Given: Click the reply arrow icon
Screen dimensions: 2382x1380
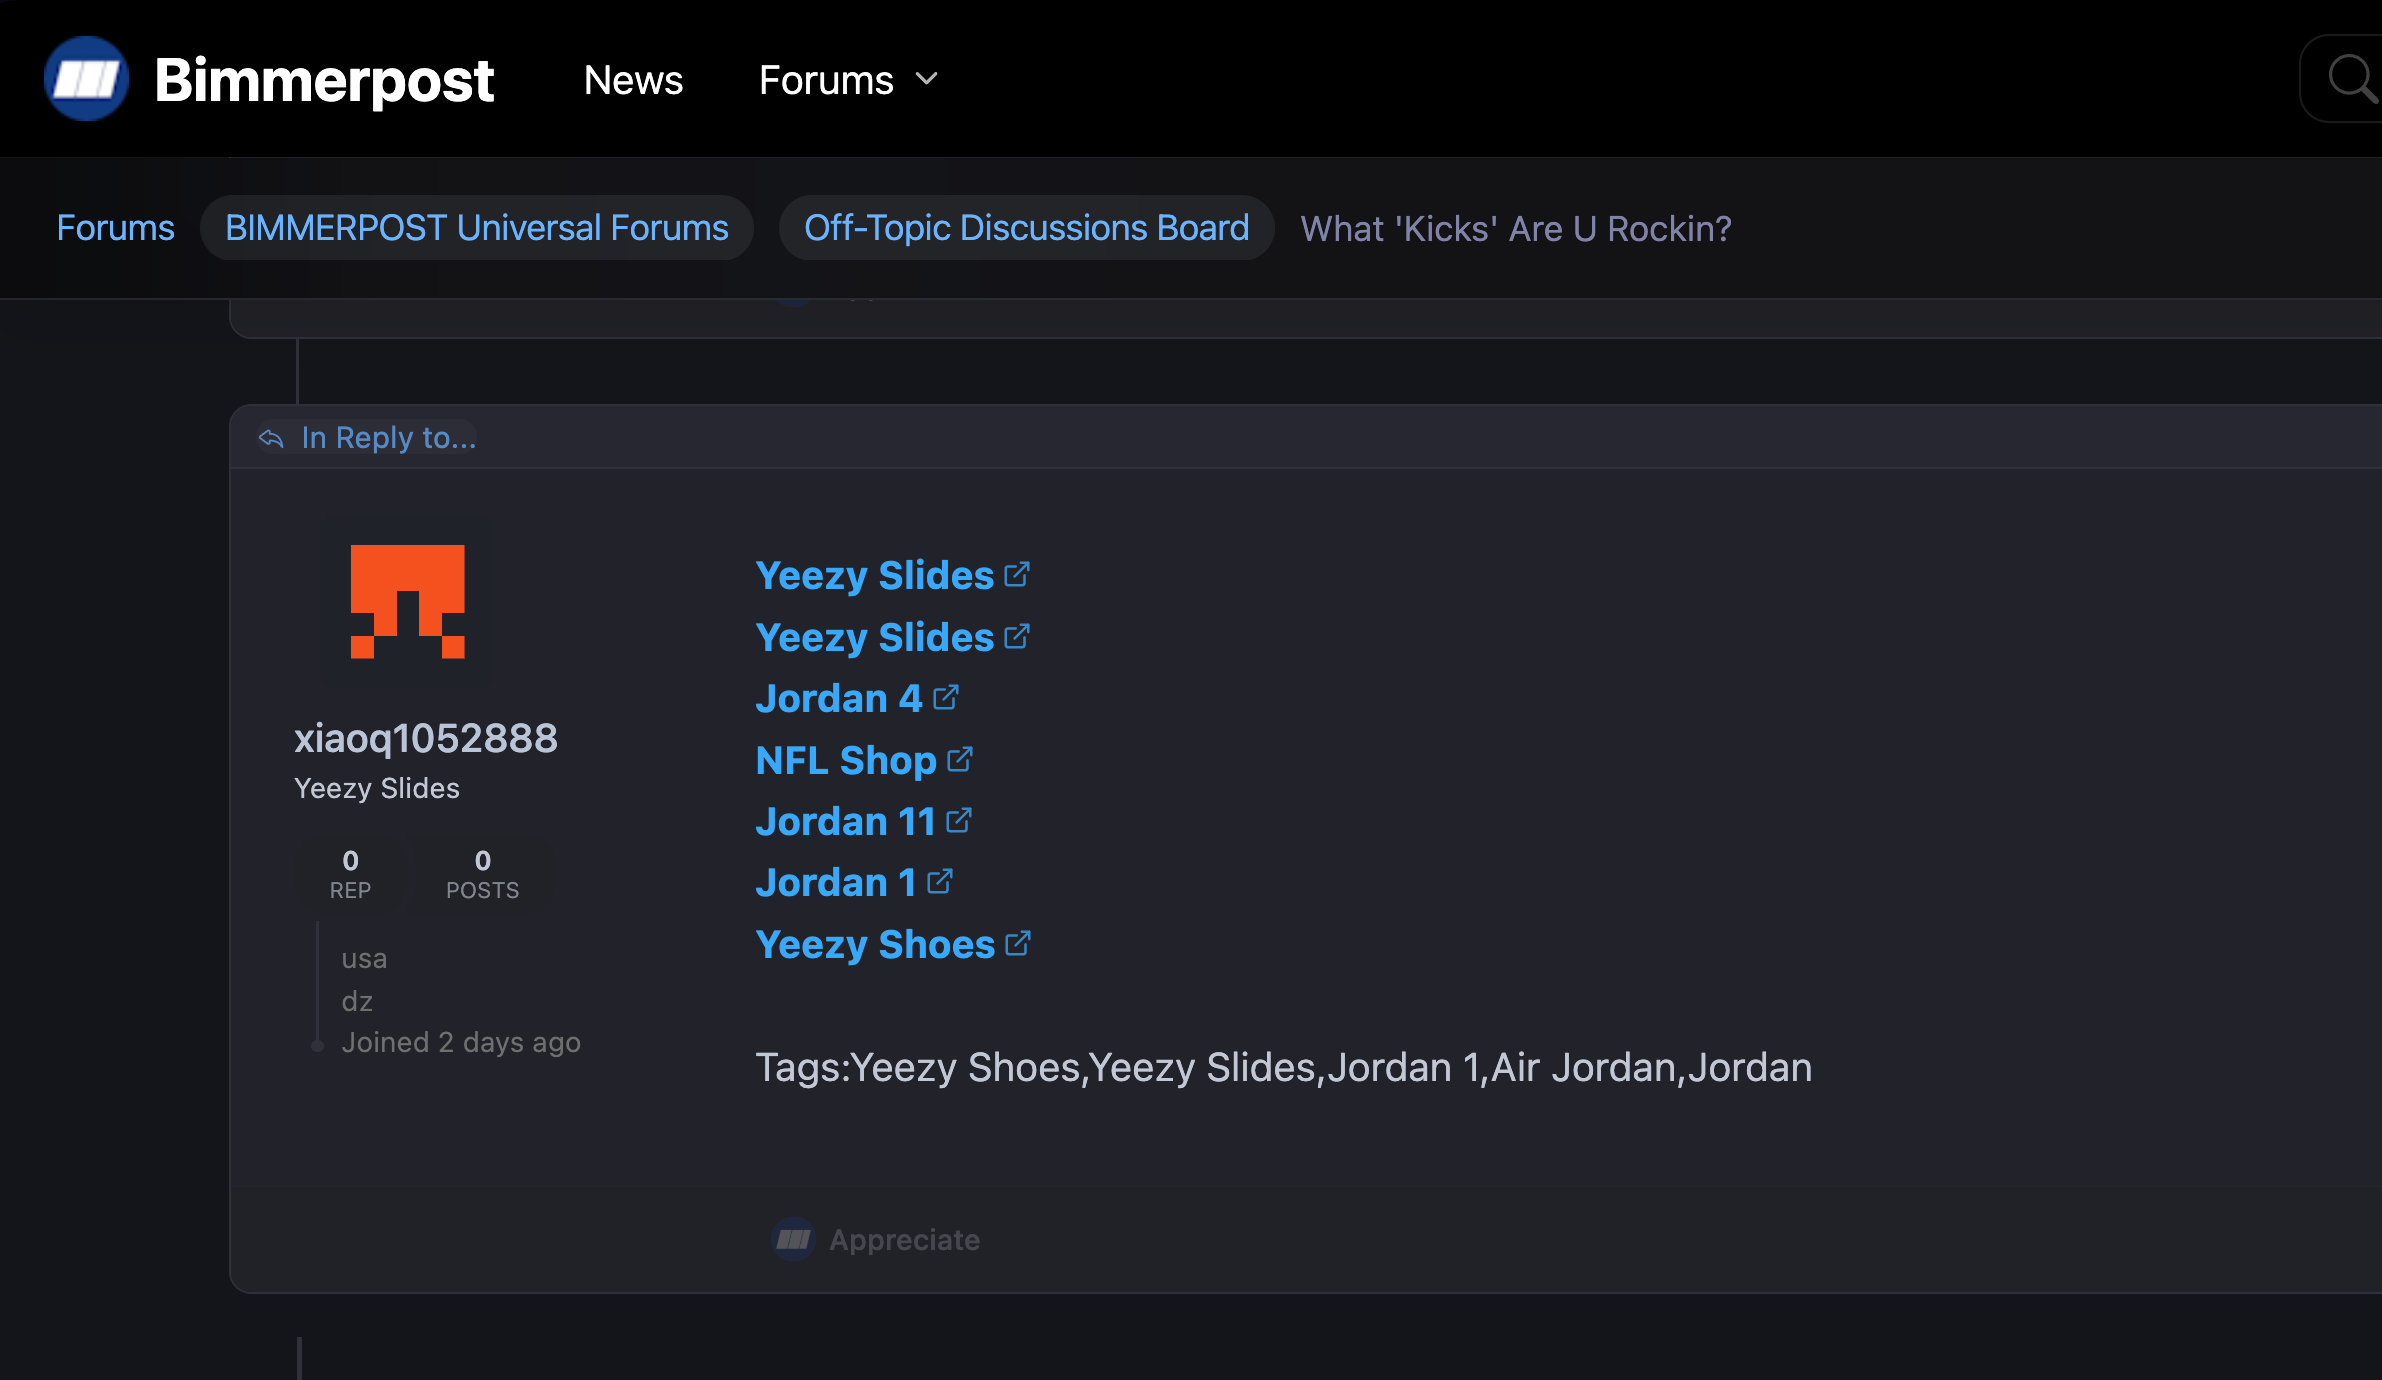Looking at the screenshot, I should 271,438.
